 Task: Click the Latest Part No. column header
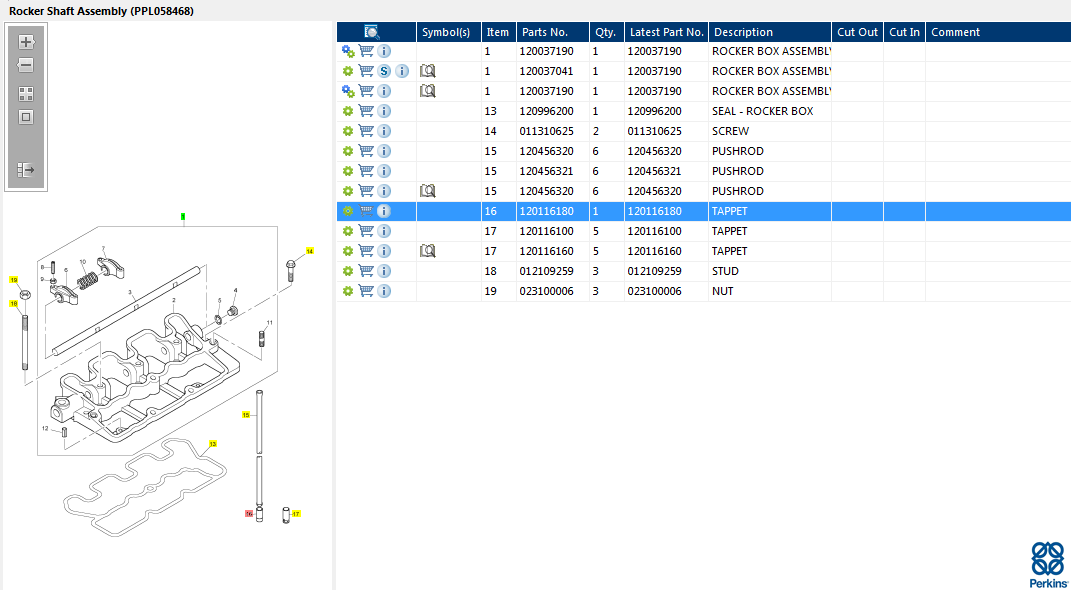point(666,32)
